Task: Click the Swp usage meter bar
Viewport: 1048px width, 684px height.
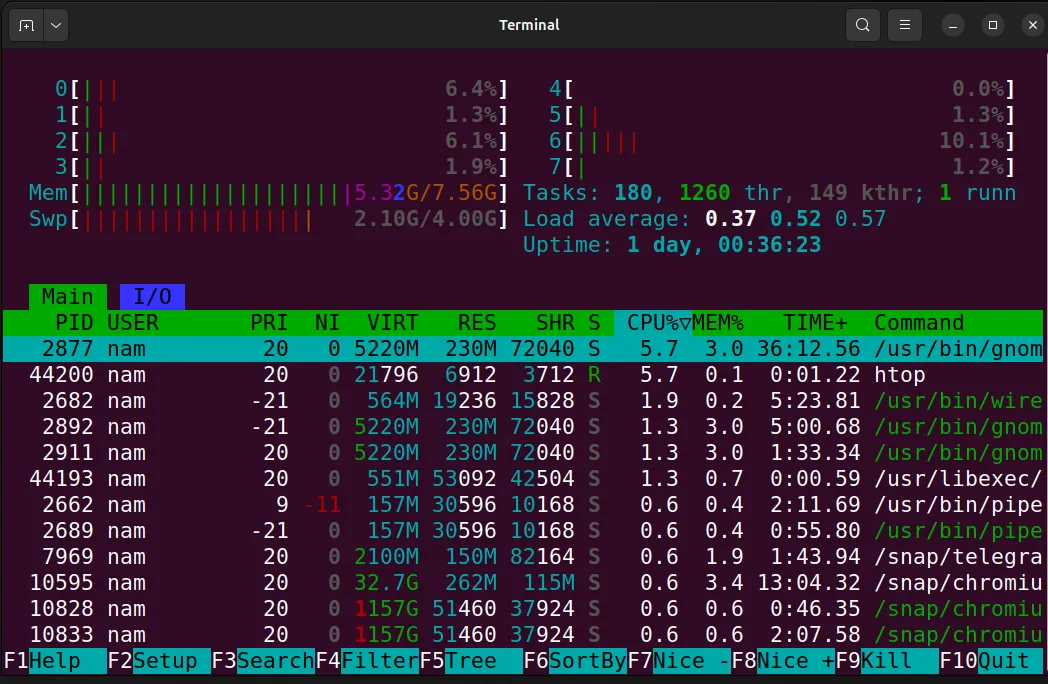Action: [268, 219]
